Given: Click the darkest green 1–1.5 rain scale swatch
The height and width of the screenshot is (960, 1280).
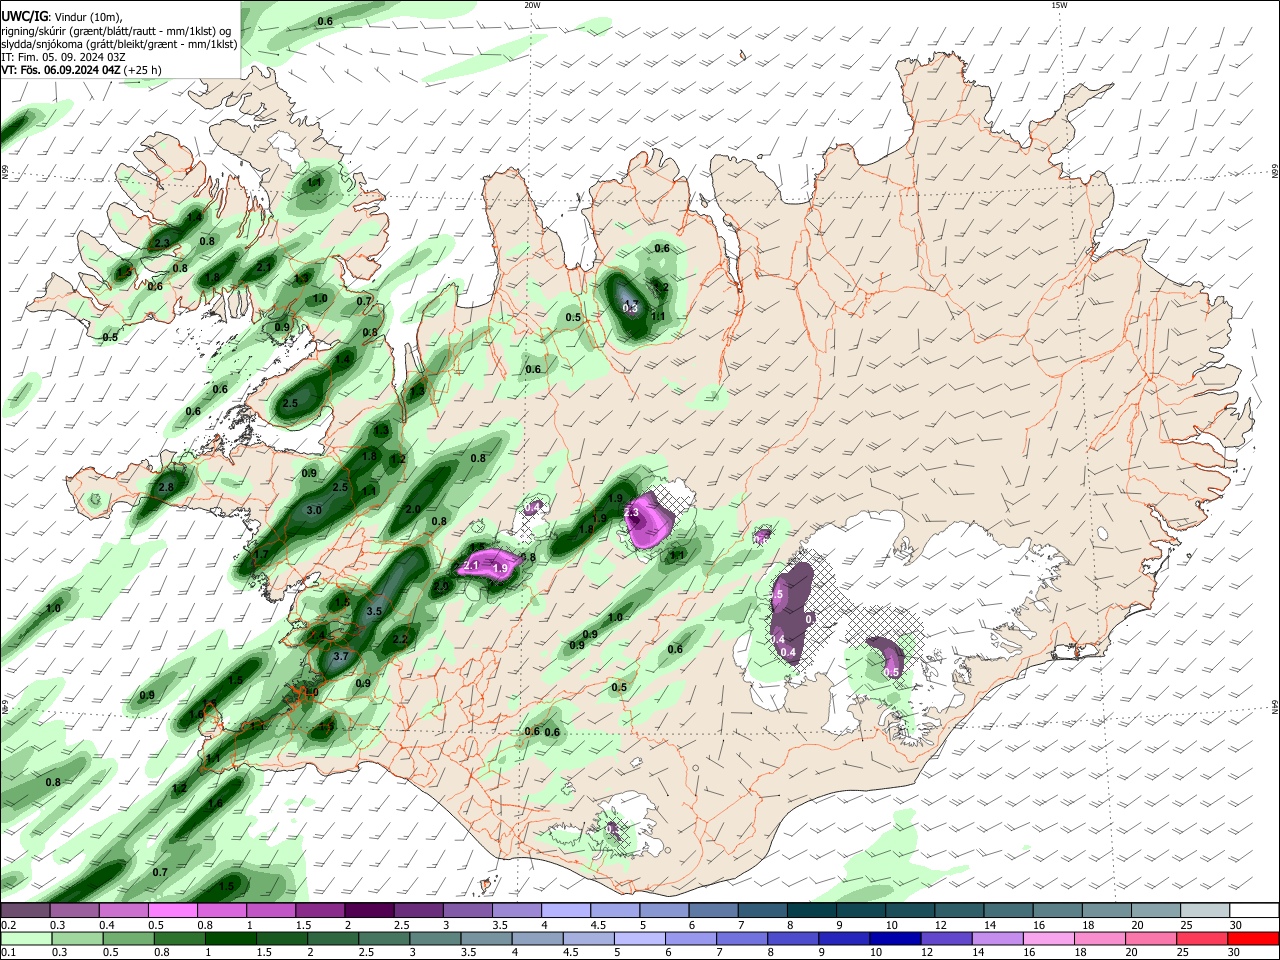Looking at the screenshot, I should point(229,938).
